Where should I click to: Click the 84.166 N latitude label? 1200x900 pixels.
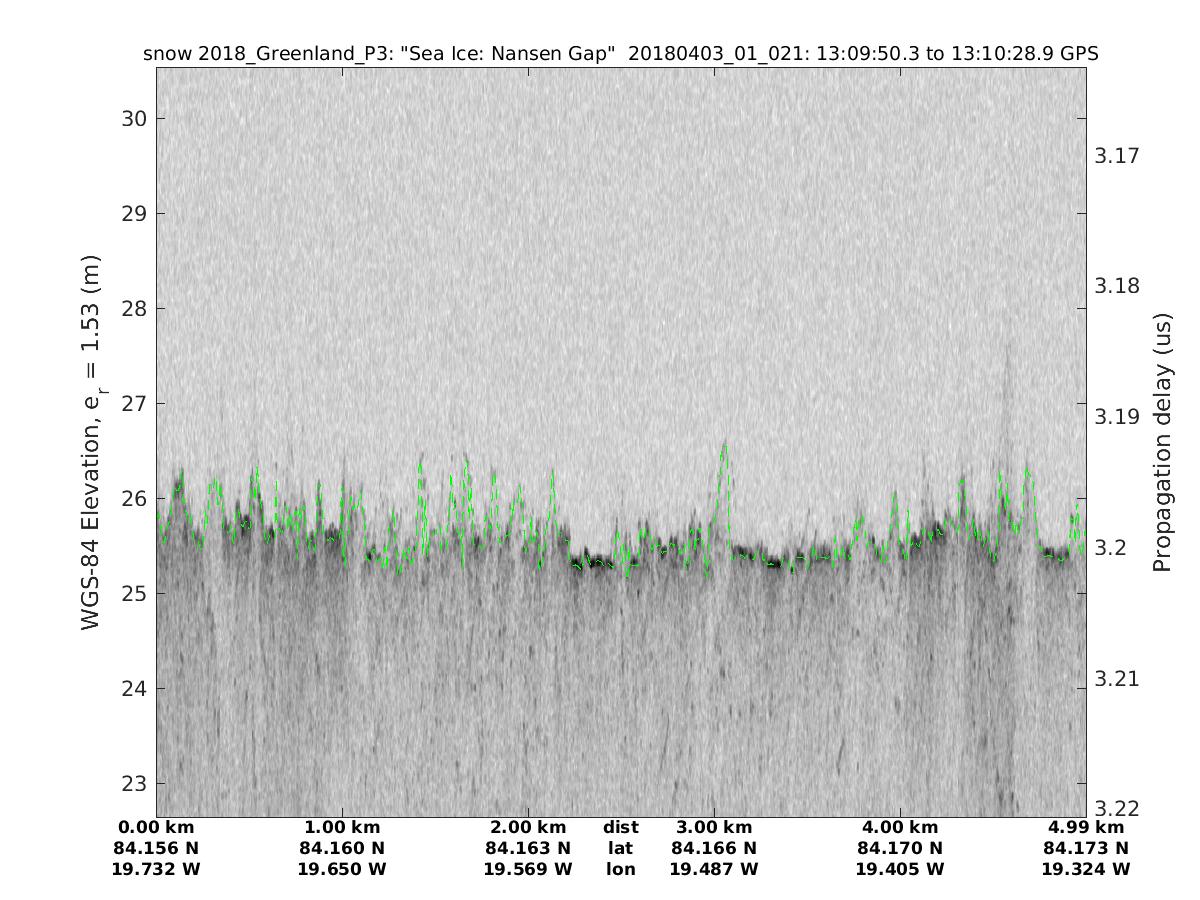tap(714, 849)
